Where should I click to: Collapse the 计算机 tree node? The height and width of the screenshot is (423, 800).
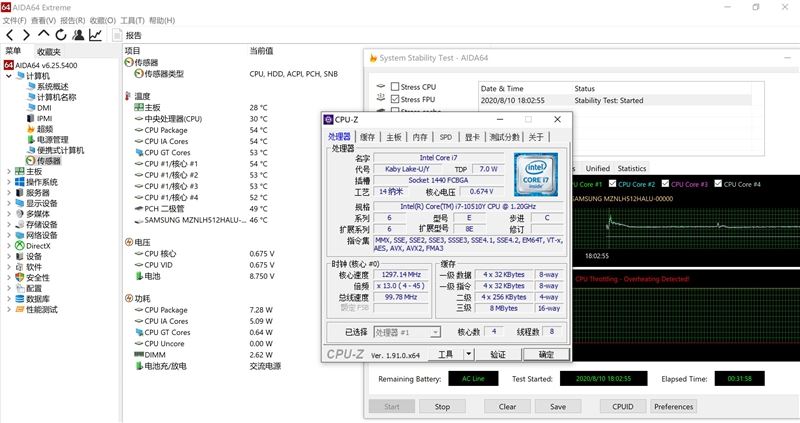point(9,76)
